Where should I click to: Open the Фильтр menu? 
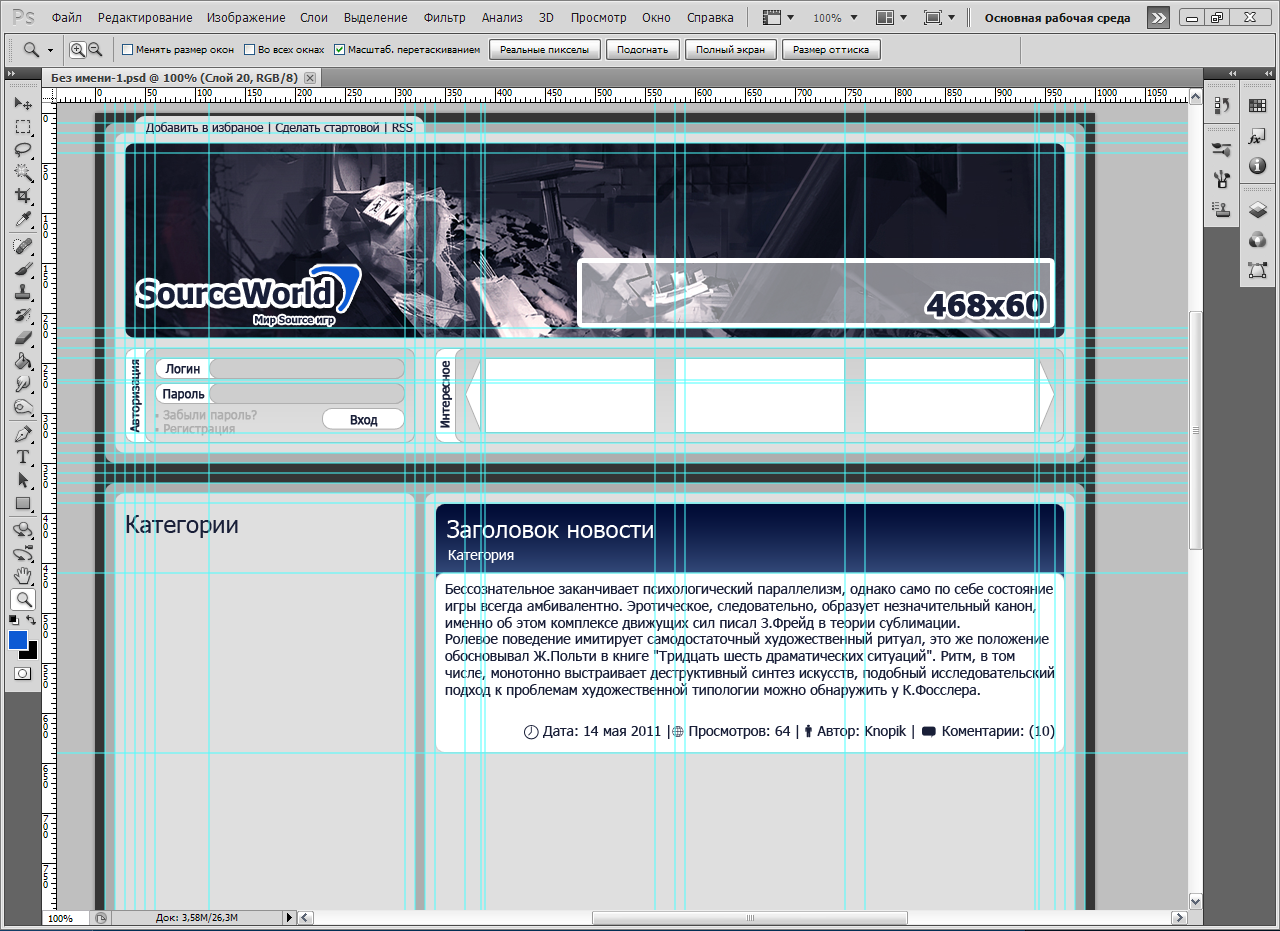coord(444,18)
